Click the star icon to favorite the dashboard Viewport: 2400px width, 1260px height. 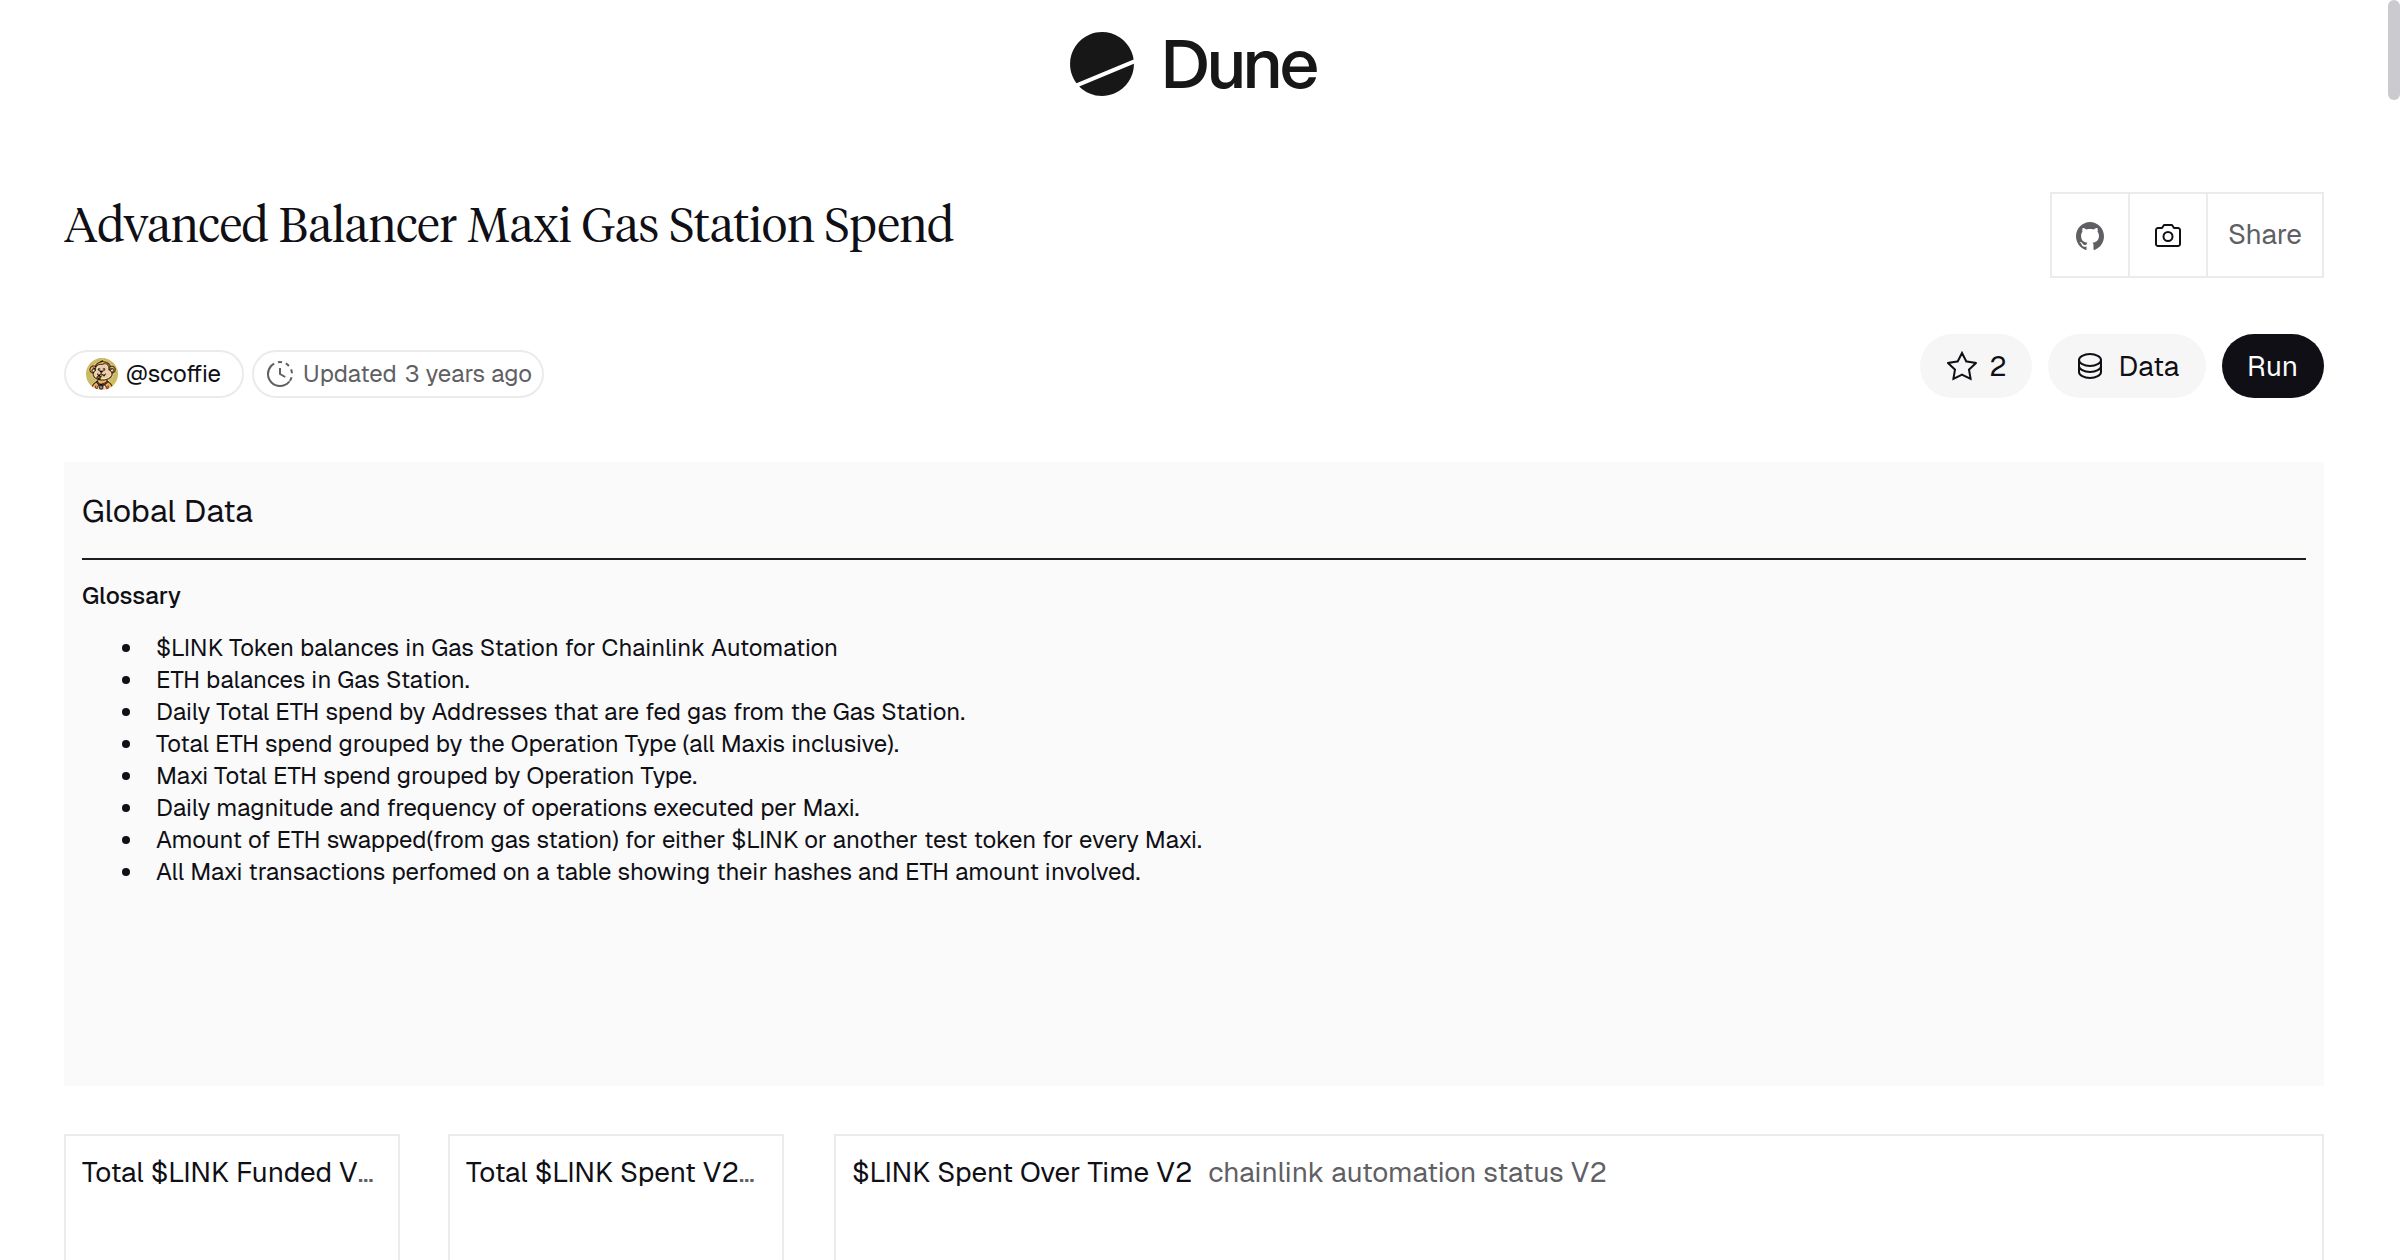click(1961, 366)
